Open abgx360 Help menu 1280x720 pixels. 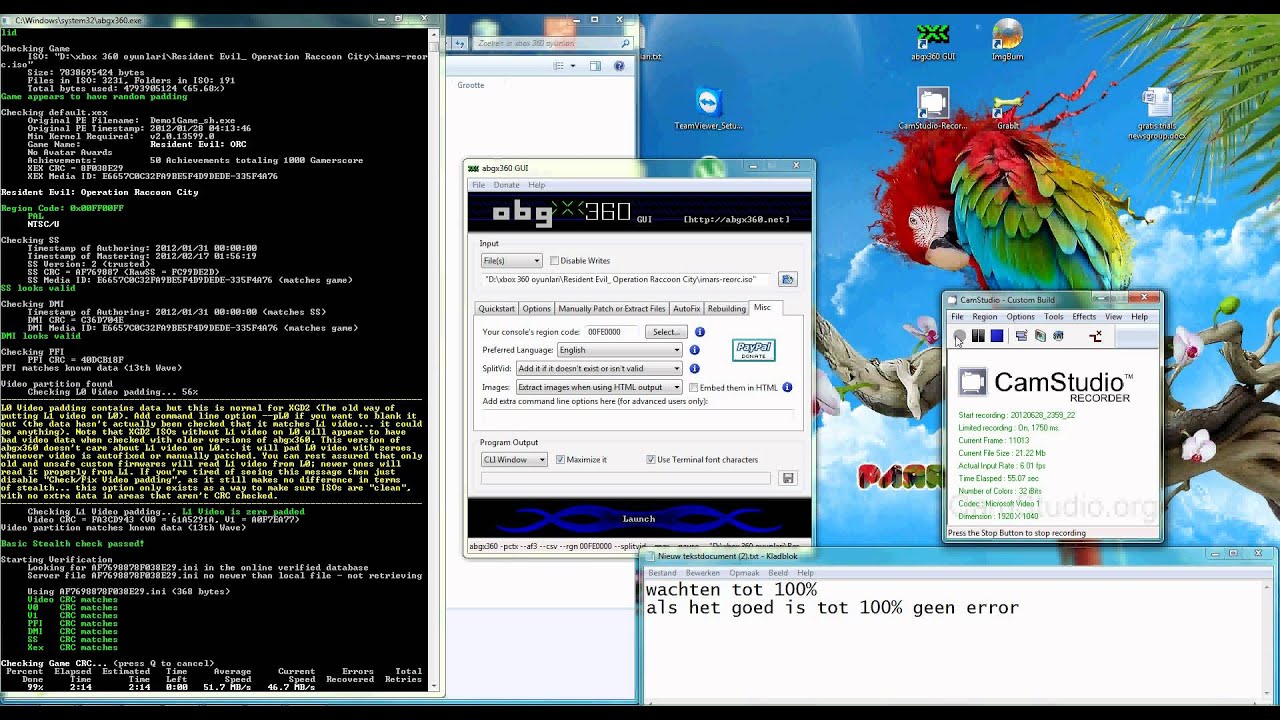point(537,185)
